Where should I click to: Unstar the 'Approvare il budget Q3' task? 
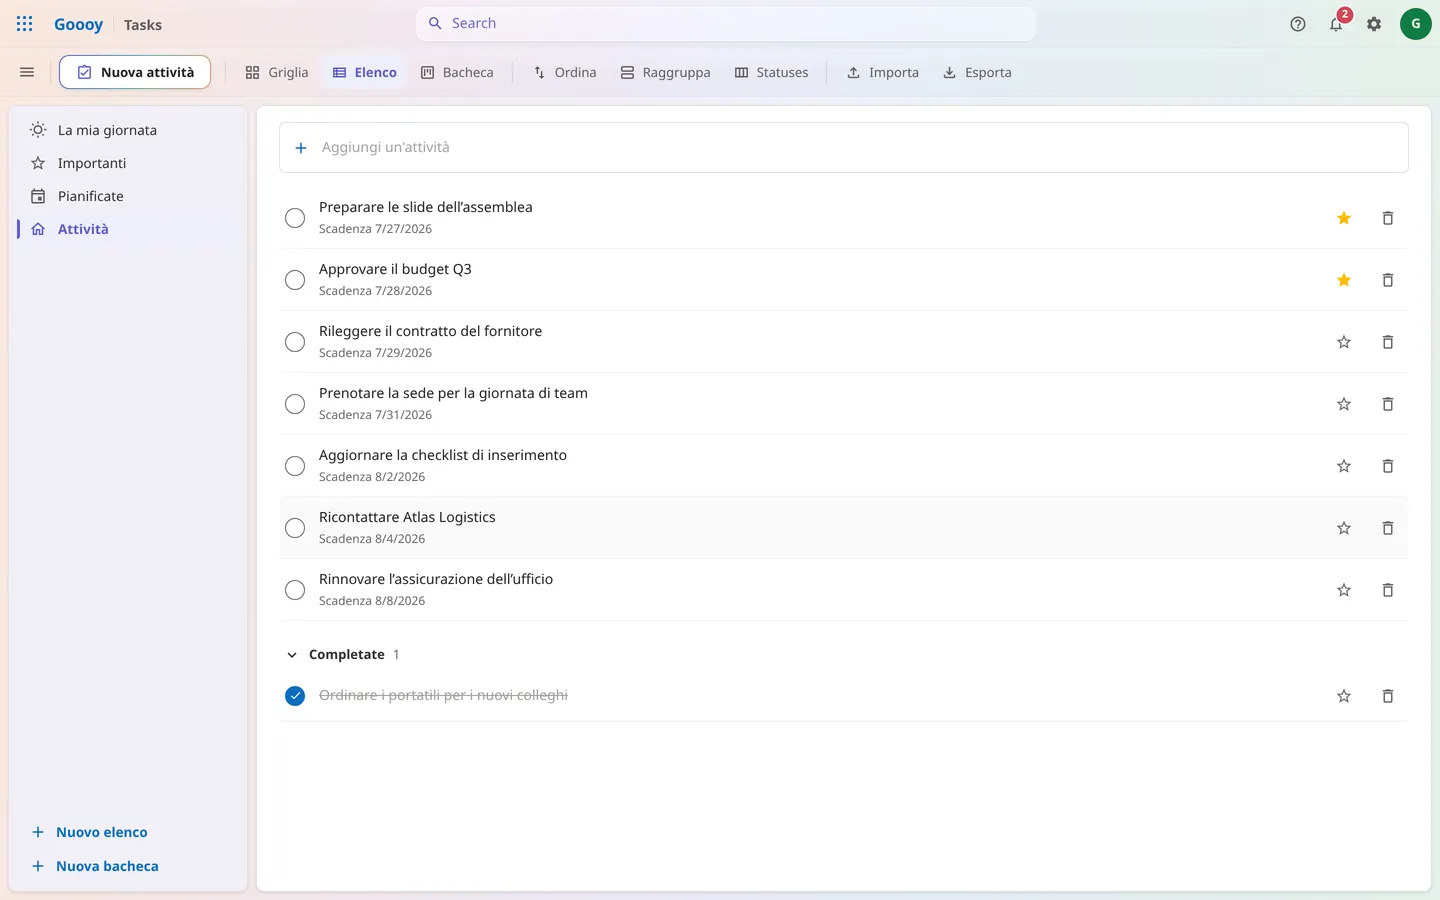[1344, 280]
